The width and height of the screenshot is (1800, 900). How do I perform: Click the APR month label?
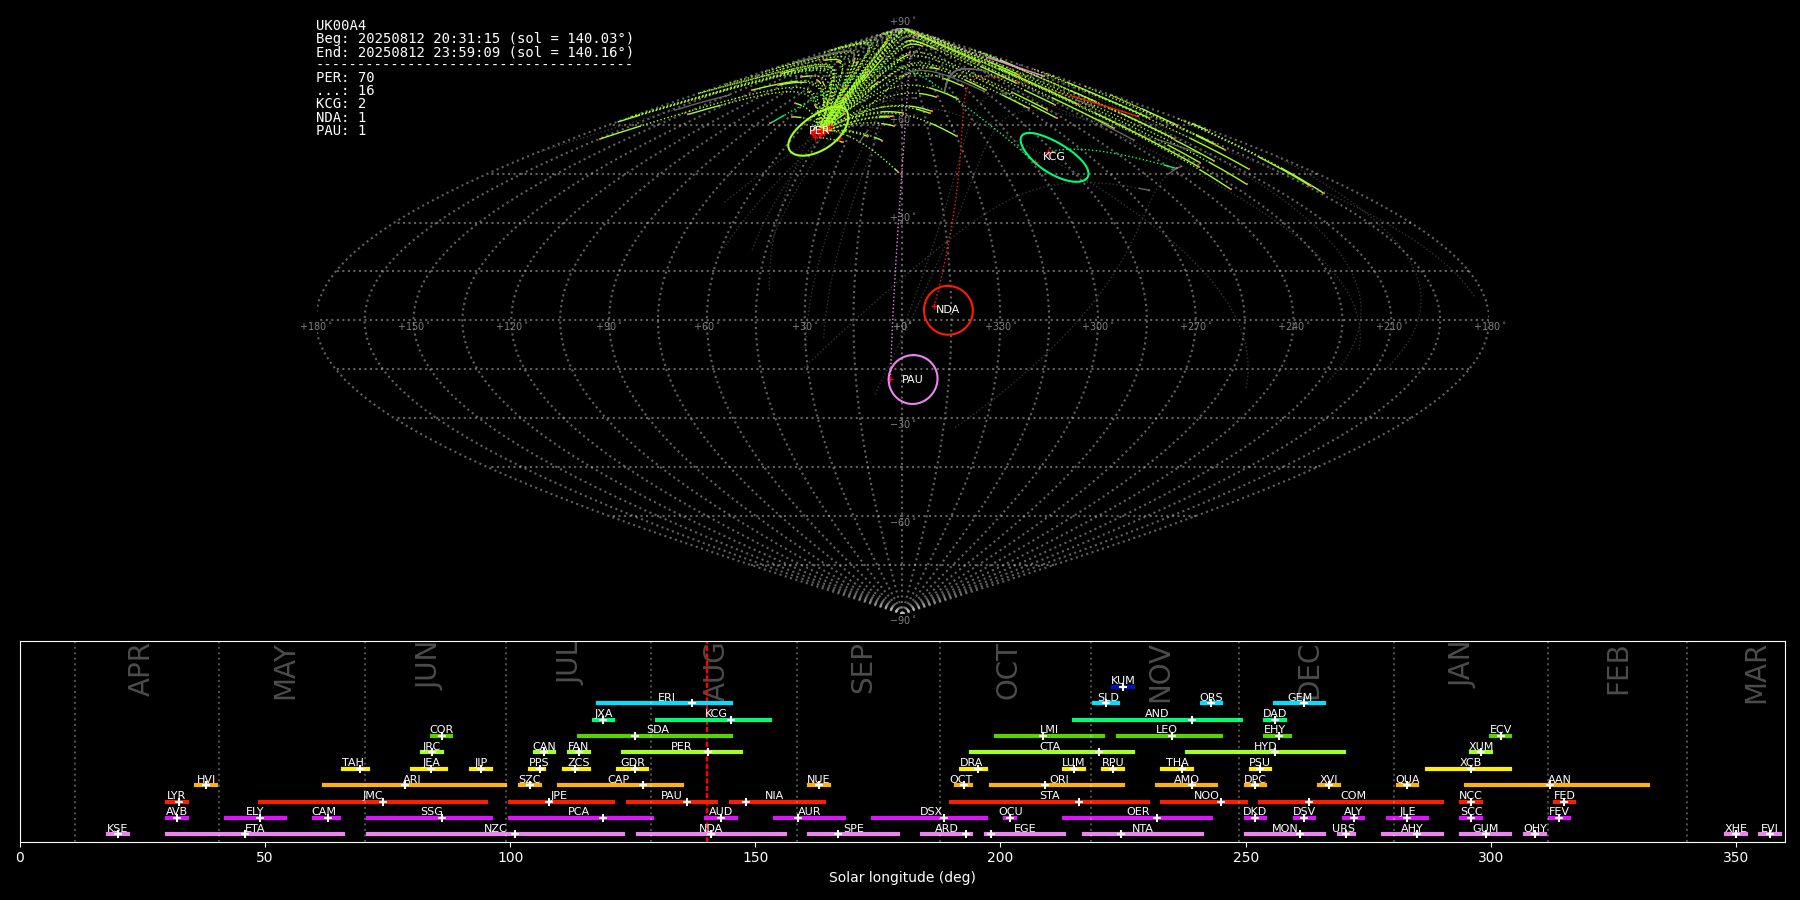[139, 670]
